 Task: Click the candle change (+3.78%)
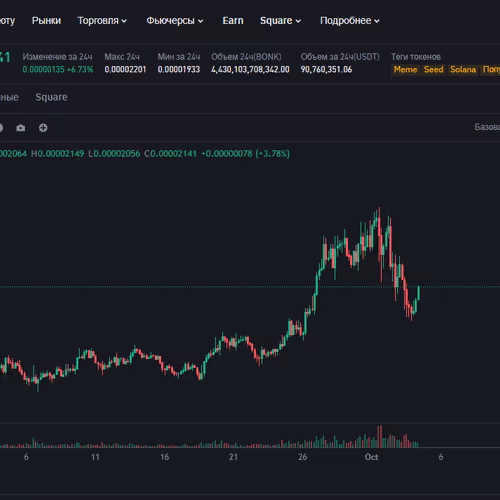pyautogui.click(x=272, y=154)
